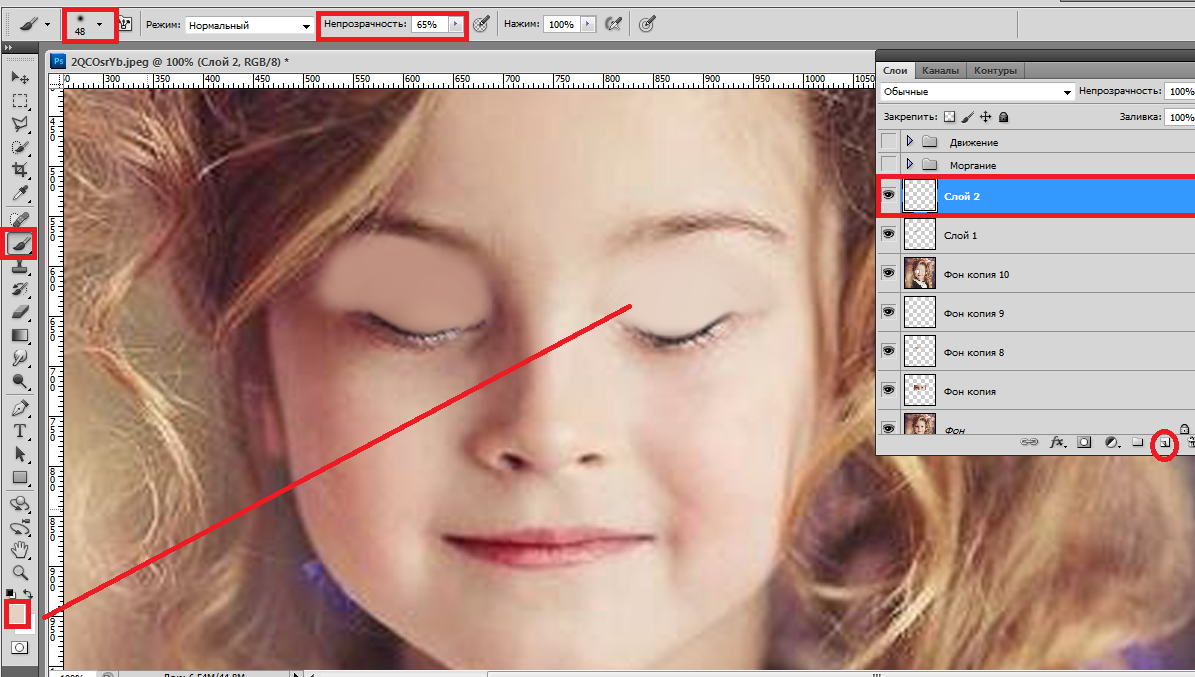1195x677 pixels.
Task: Select the Blur tool
Action: click(x=20, y=358)
